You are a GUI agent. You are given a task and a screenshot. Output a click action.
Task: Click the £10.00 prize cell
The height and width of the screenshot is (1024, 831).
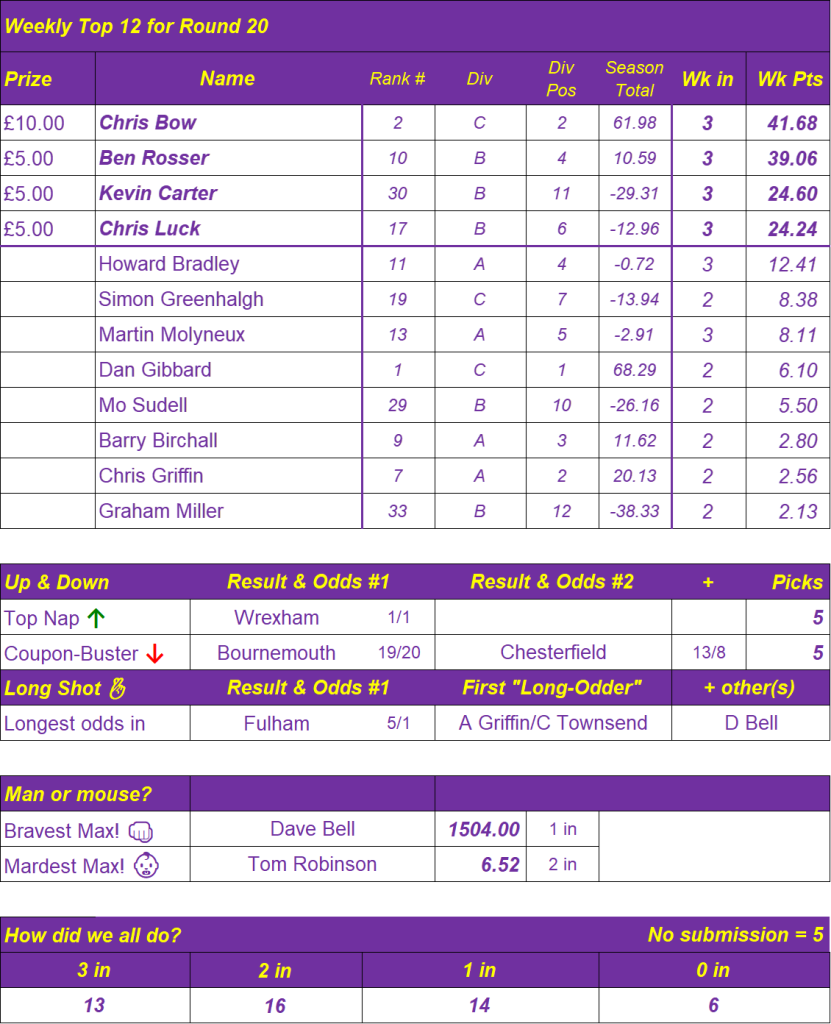pyautogui.click(x=48, y=123)
